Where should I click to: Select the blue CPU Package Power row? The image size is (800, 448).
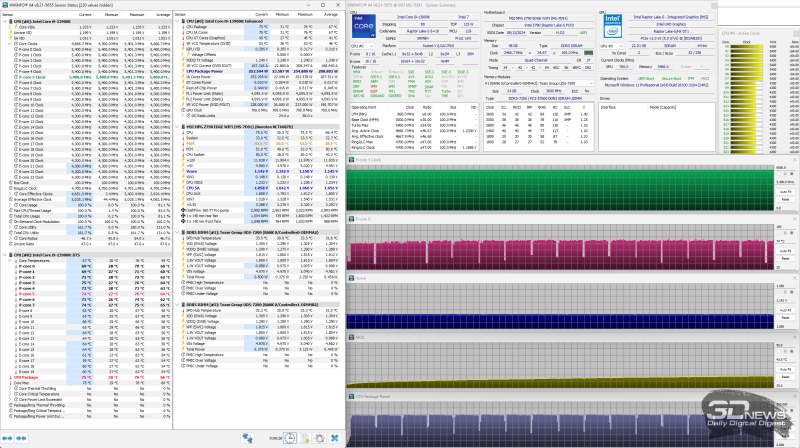tap(258, 71)
